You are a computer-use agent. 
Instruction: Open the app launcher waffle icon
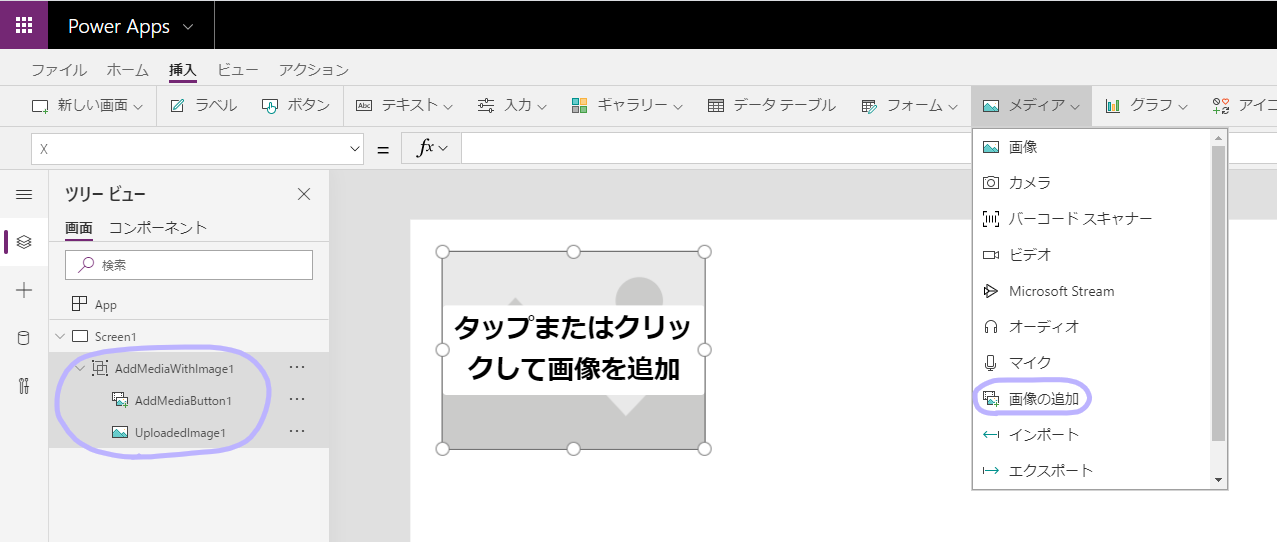(x=24, y=25)
